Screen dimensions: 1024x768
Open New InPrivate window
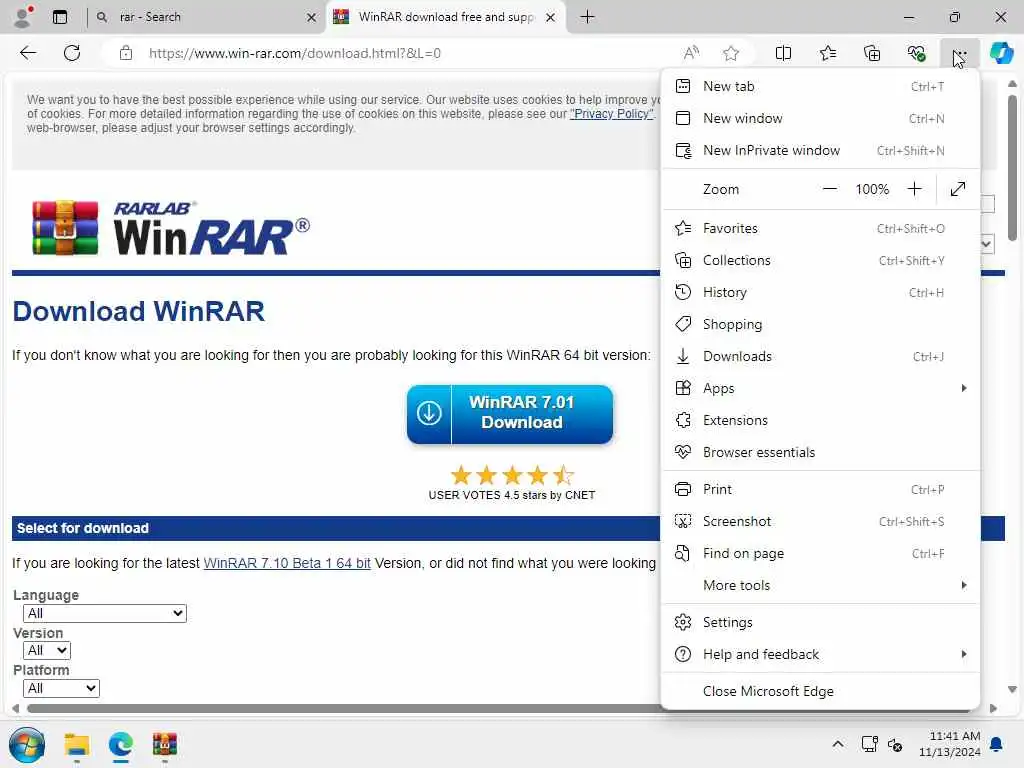[x=820, y=150]
